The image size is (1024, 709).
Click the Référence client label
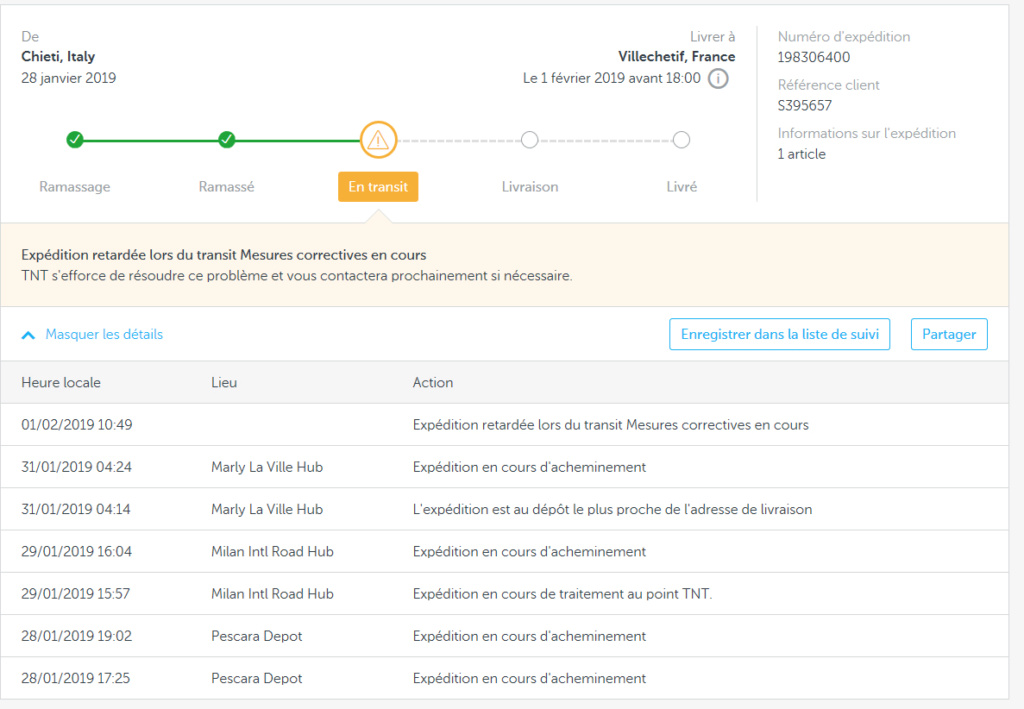click(828, 85)
